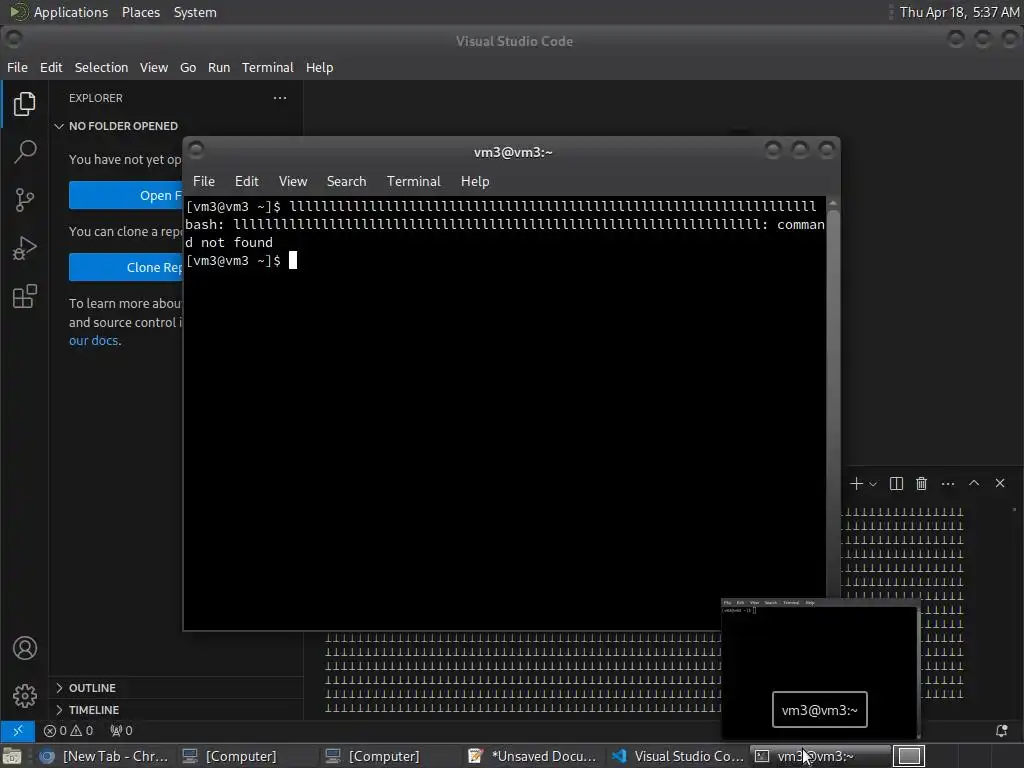The height and width of the screenshot is (768, 1024).
Task: Open the launch profile dropdown next to plus
Action: (x=873, y=484)
